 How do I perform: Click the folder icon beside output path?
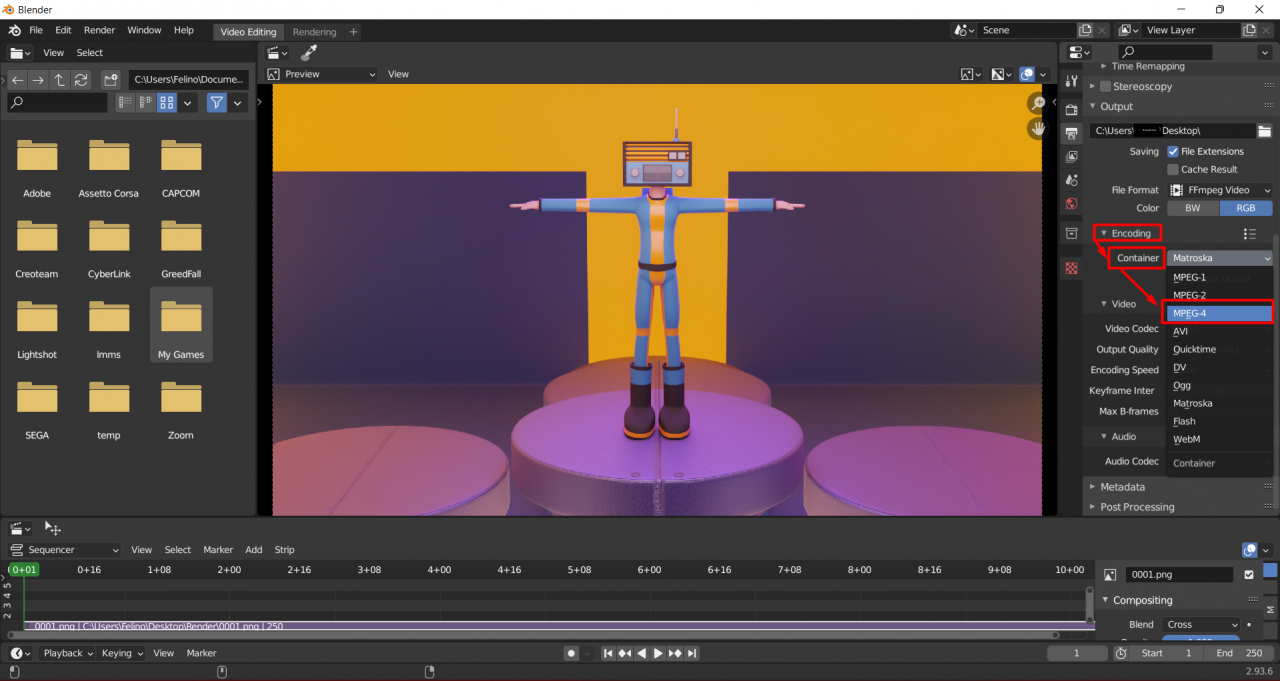[1264, 131]
